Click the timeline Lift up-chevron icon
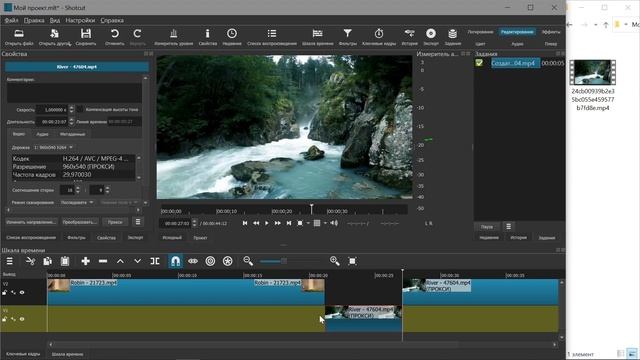The height and width of the screenshot is (360, 640). click(x=120, y=261)
